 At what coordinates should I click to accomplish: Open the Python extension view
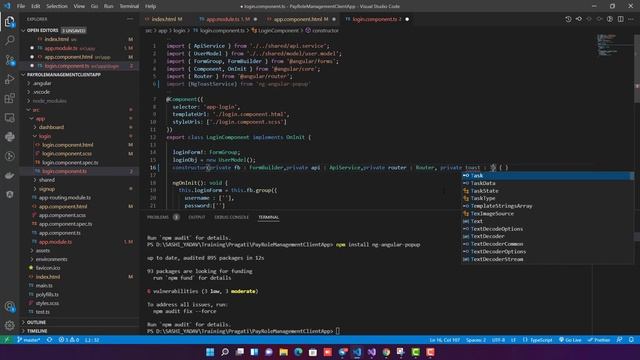click(9, 137)
